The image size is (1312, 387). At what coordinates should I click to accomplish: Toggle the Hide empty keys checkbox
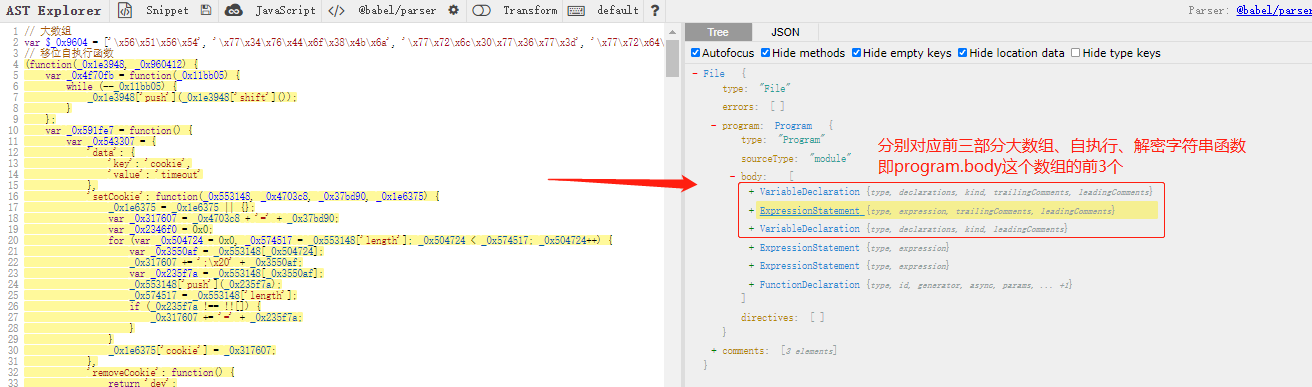tap(857, 53)
